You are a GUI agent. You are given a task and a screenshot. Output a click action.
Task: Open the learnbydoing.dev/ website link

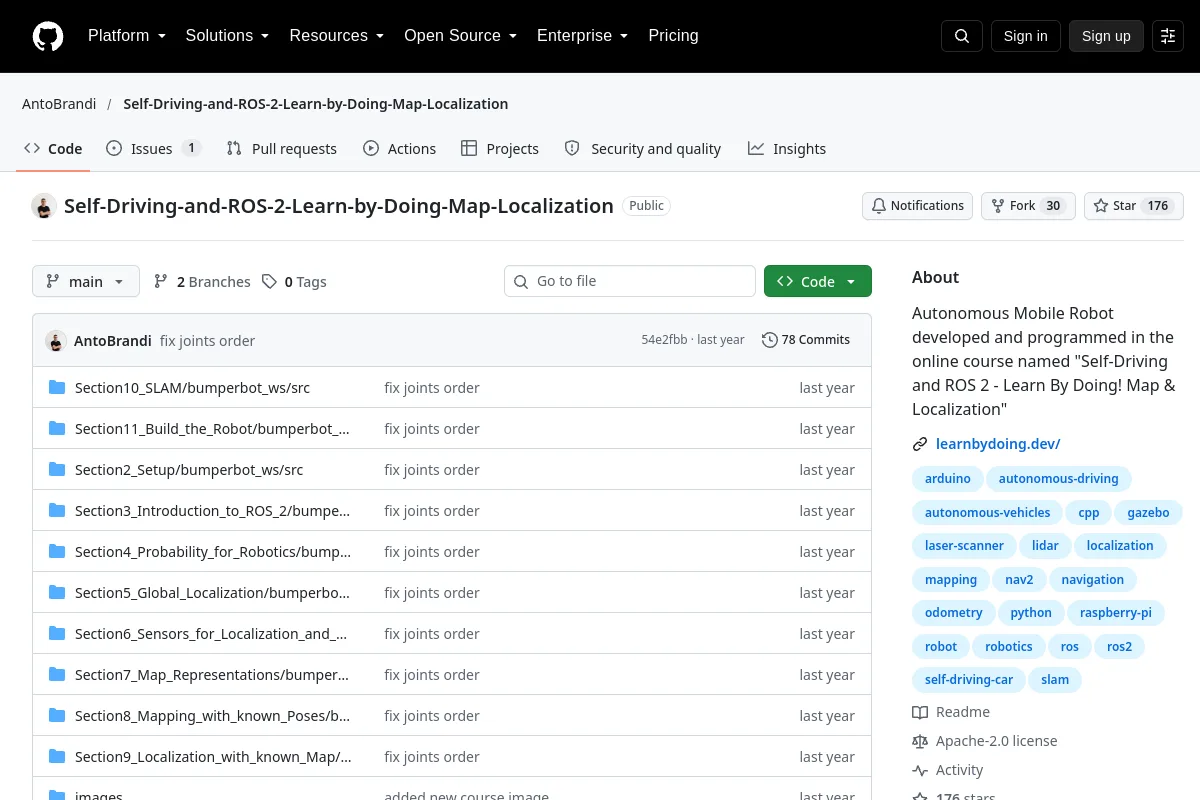pyautogui.click(x=998, y=444)
